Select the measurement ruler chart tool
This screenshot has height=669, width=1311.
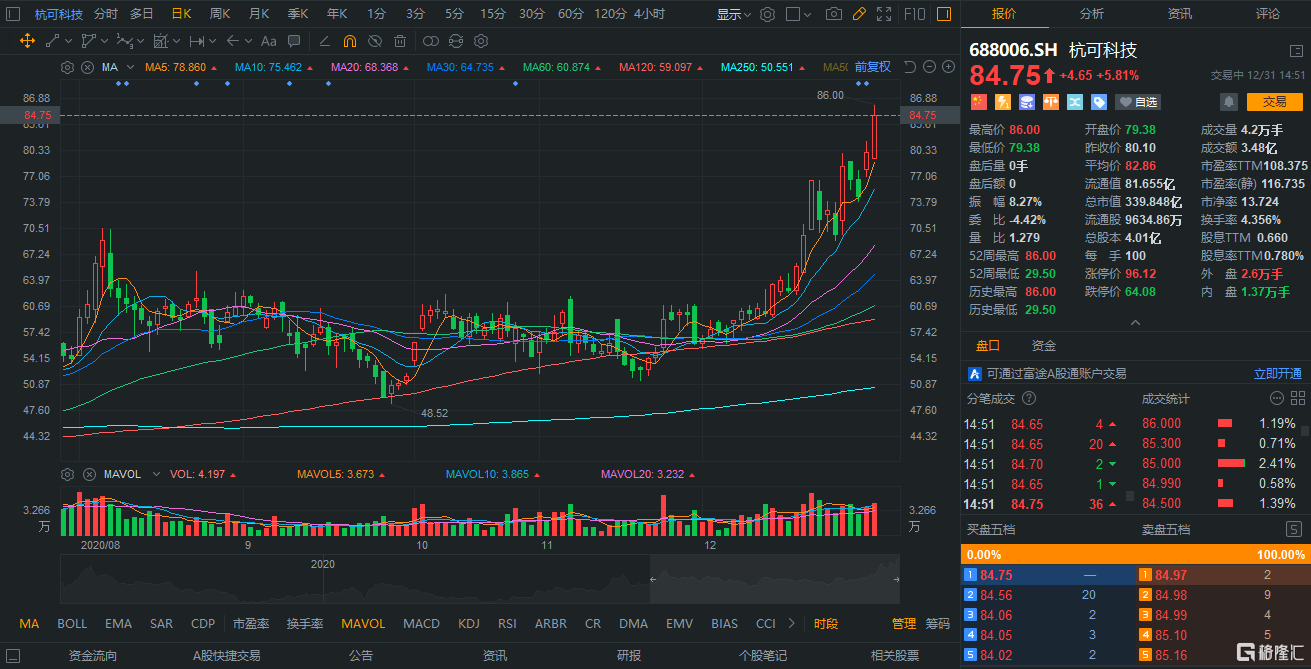(196, 41)
